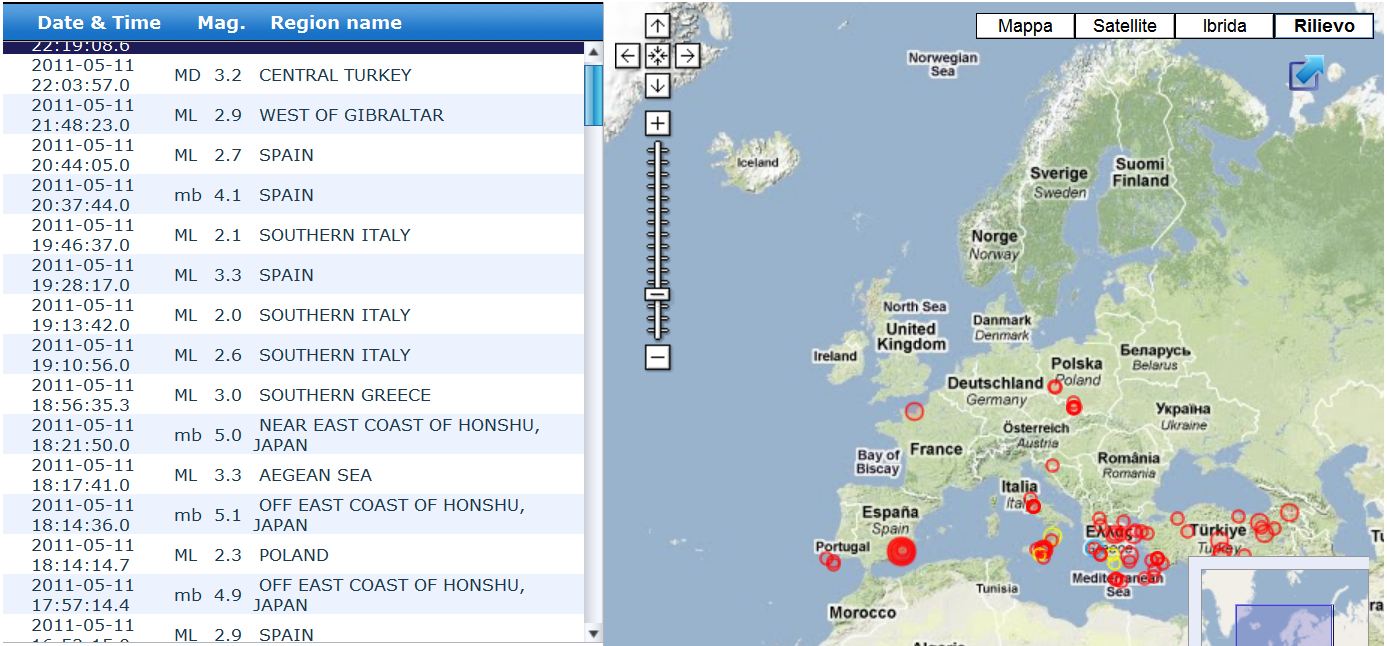Select OFF EAST COAST HONSHU mb 5.1 row
This screenshot has height=646, width=1387.
(x=293, y=514)
